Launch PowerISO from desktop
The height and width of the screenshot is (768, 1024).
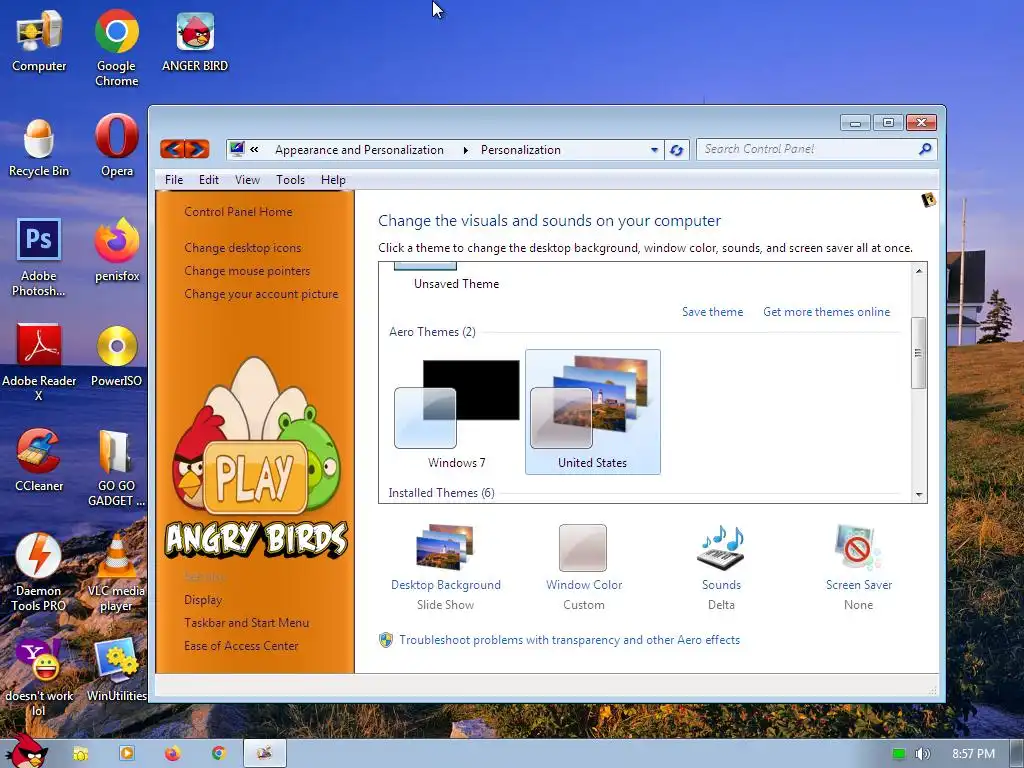tap(116, 356)
